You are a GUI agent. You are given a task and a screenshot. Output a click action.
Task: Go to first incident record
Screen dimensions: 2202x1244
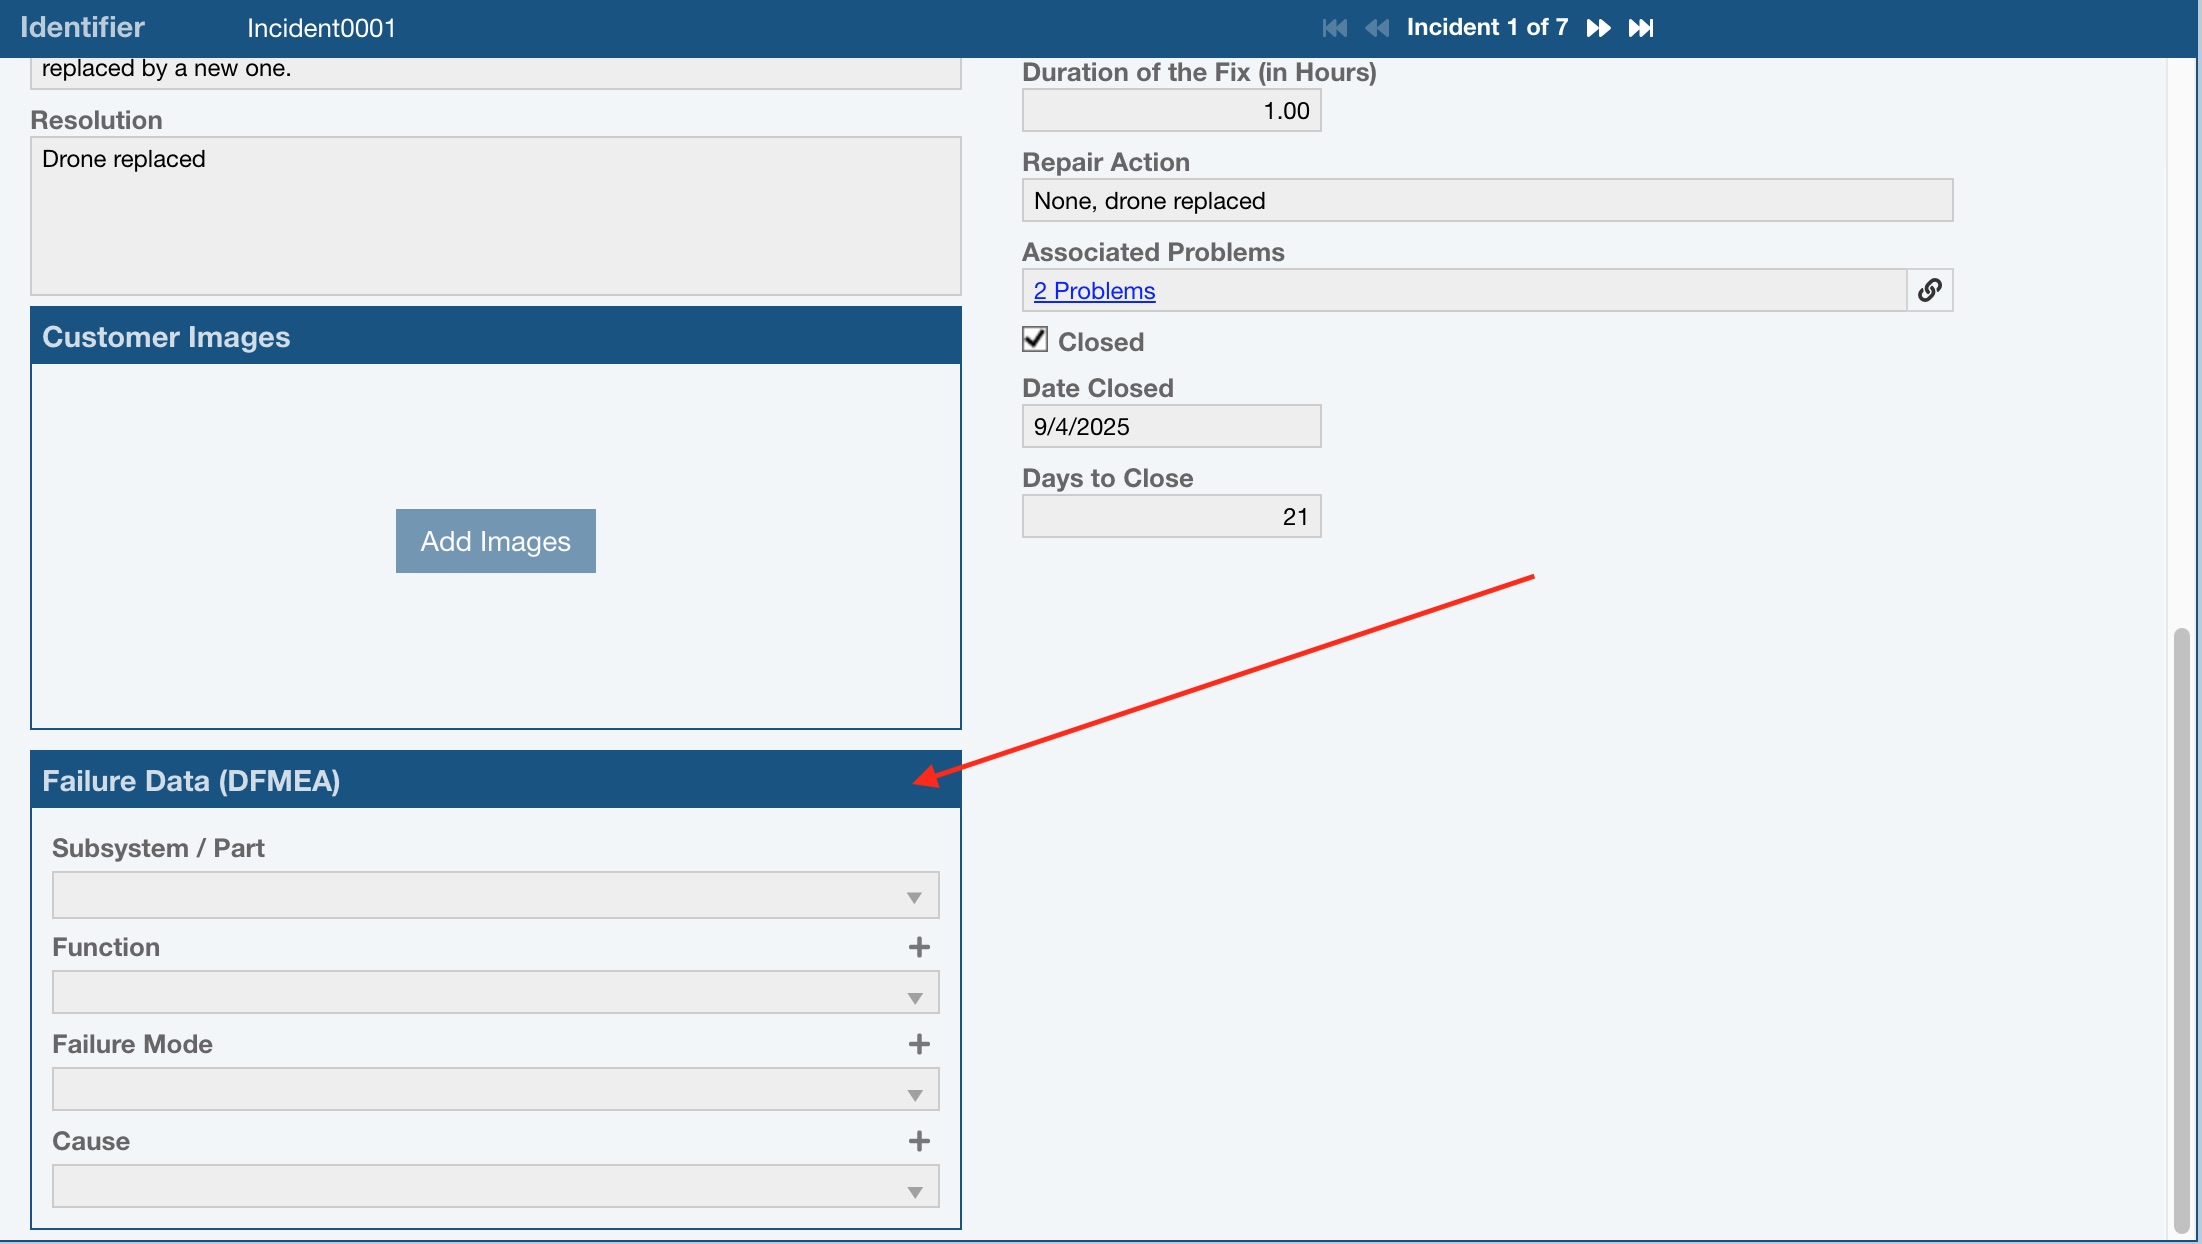point(1334,28)
